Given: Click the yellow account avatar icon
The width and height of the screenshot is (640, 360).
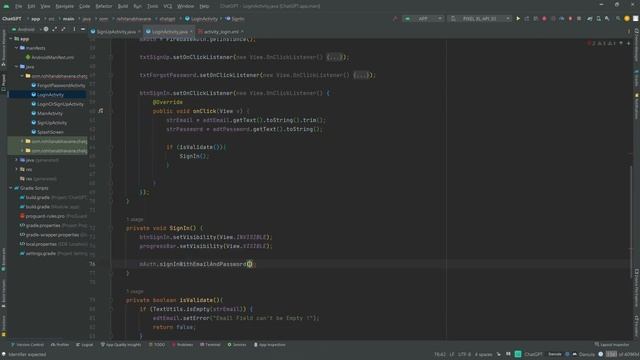Looking at the screenshot, I should coord(627,19).
